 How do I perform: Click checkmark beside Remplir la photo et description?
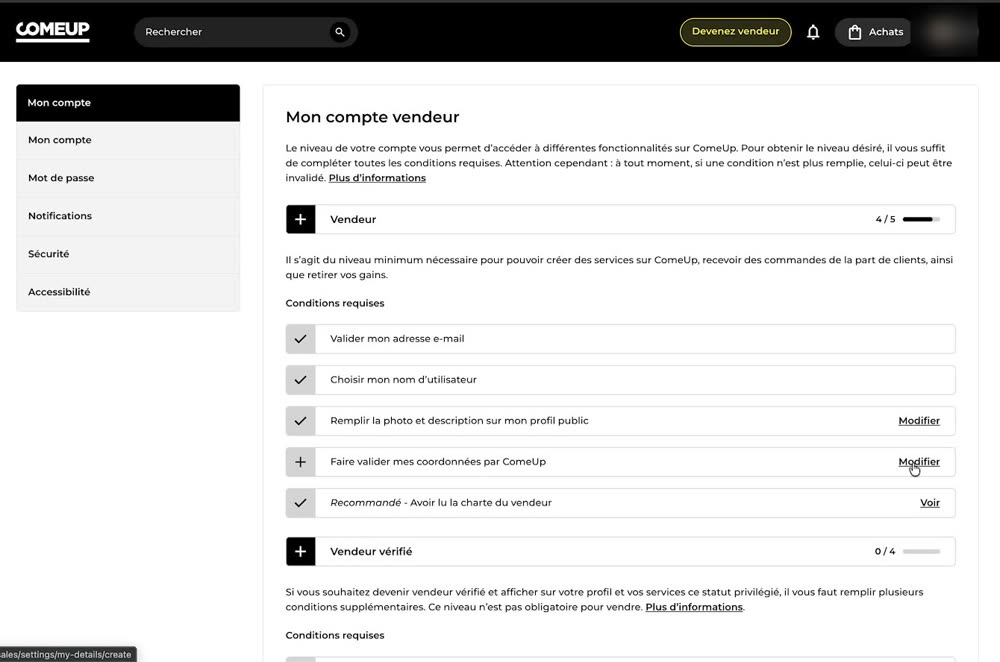(300, 421)
